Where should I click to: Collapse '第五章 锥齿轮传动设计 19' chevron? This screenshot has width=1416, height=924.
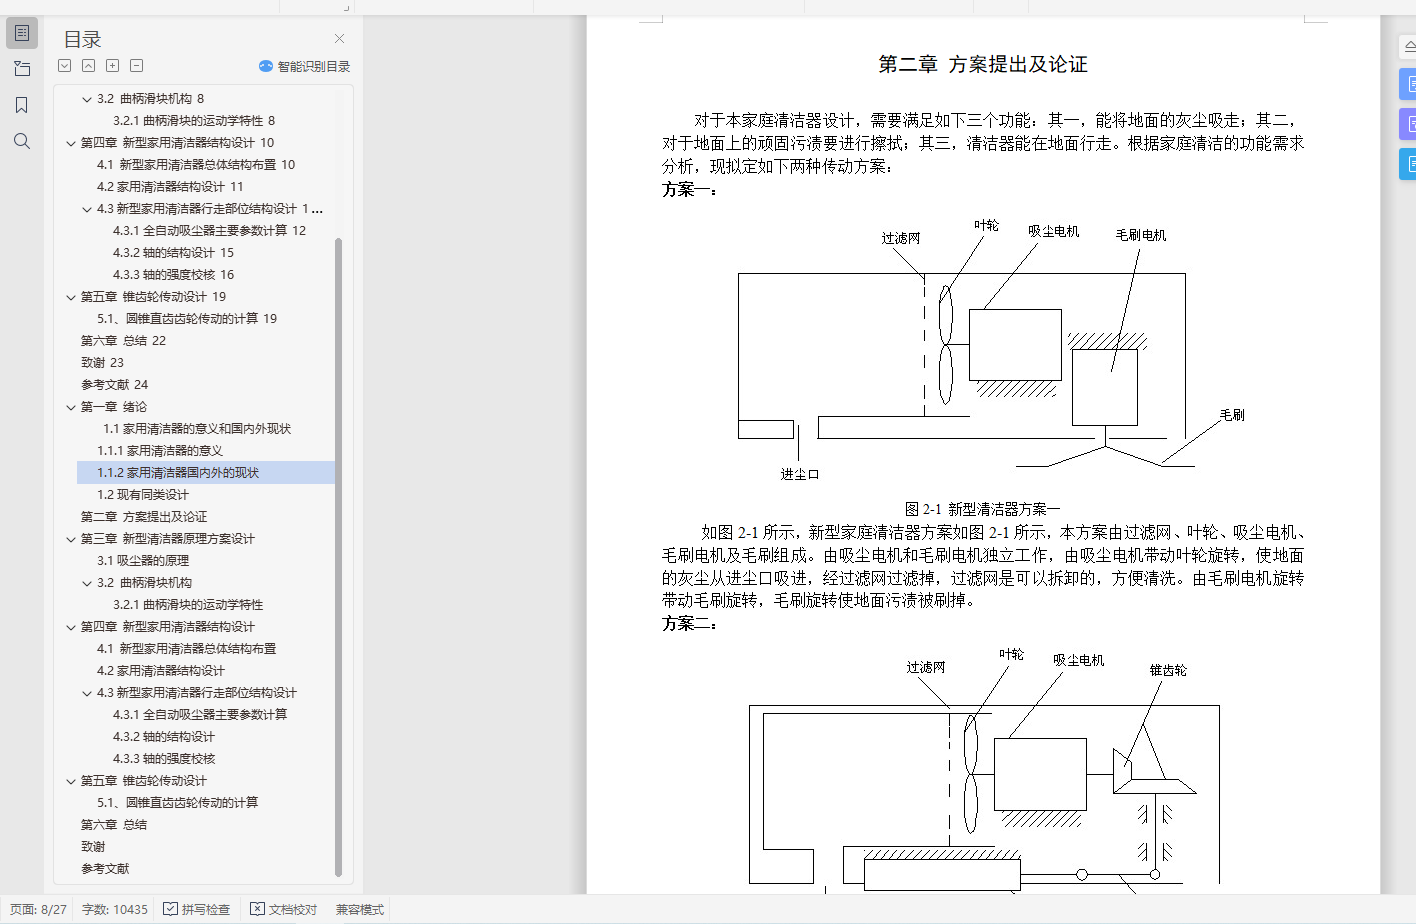(x=71, y=297)
